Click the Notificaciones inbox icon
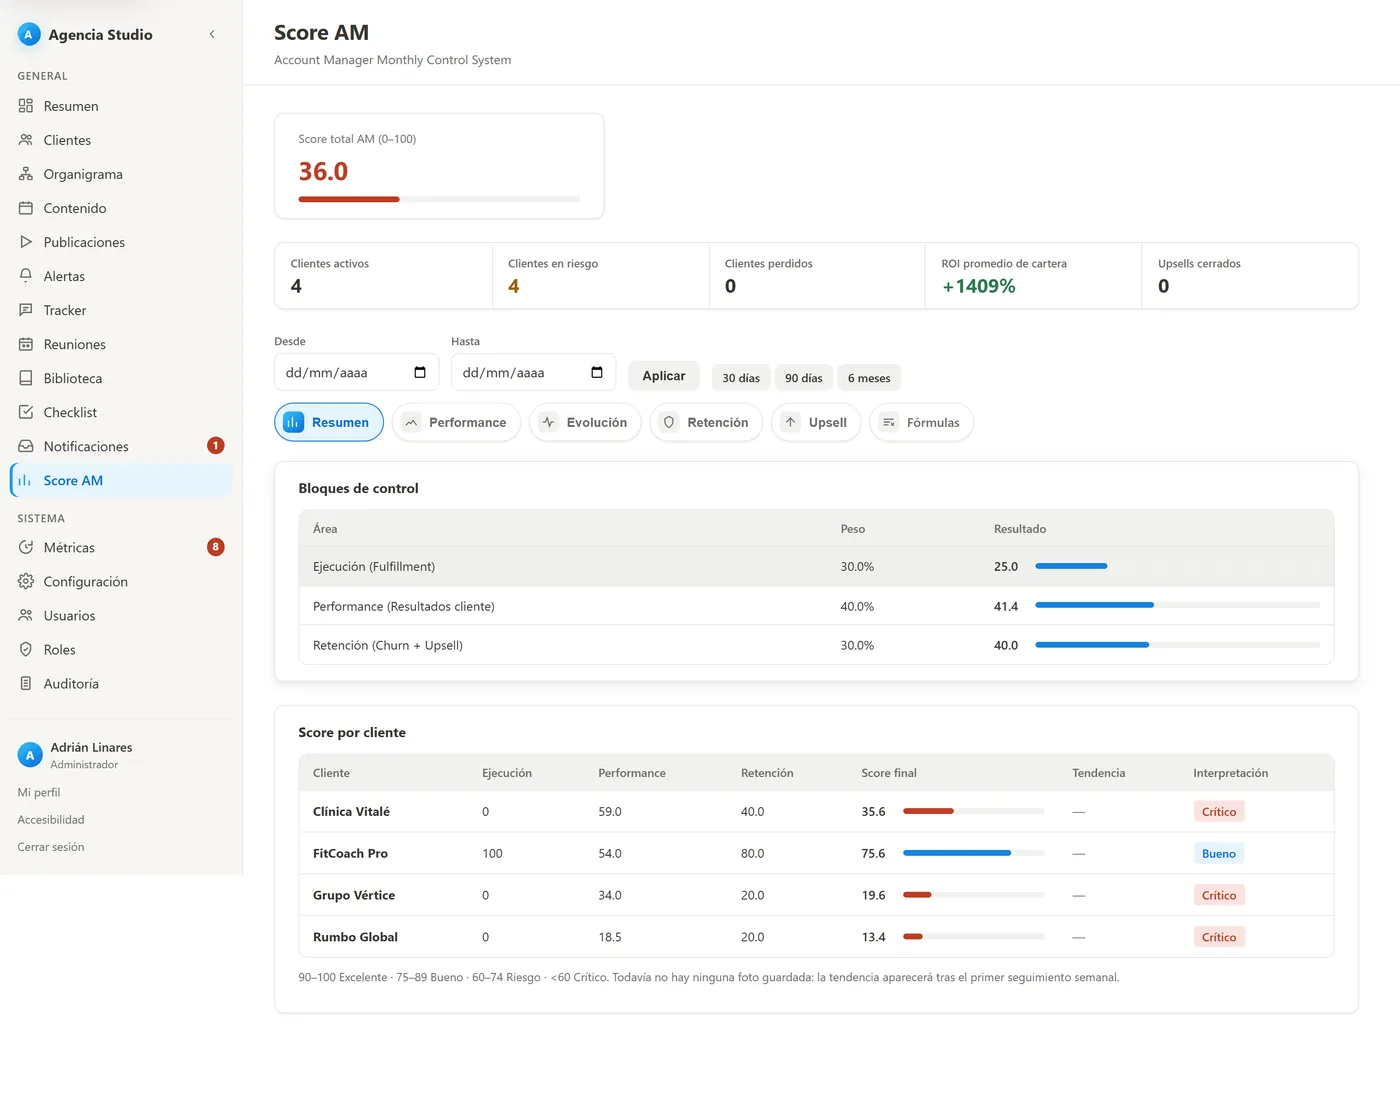The height and width of the screenshot is (1095, 1400). tap(26, 446)
